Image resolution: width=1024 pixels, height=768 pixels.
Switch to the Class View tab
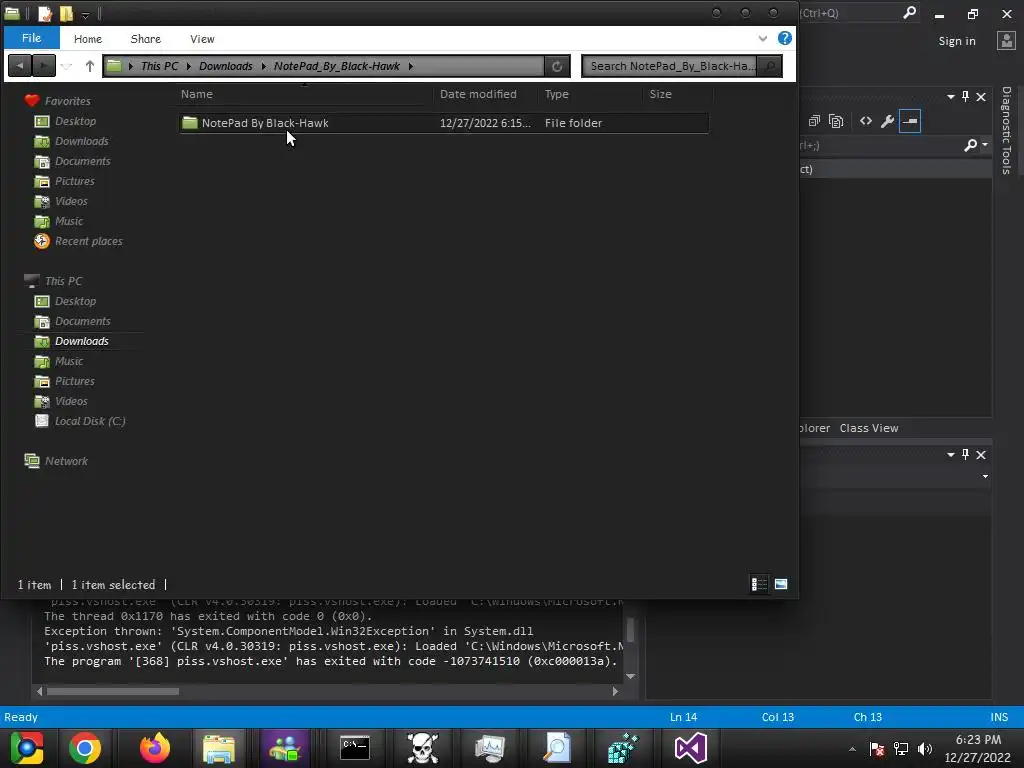pyautogui.click(x=869, y=428)
